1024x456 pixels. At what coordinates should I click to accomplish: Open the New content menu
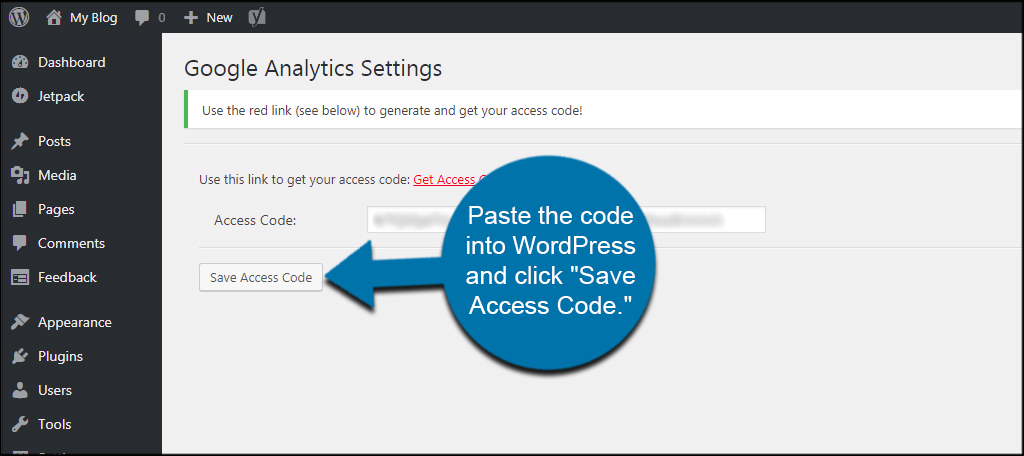tap(208, 17)
